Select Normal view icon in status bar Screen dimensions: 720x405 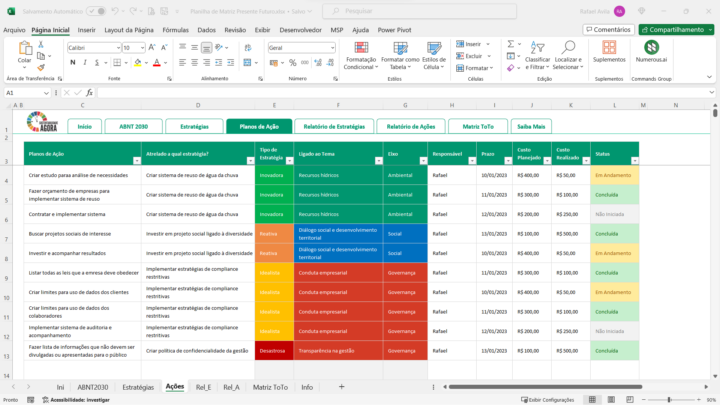pos(592,399)
